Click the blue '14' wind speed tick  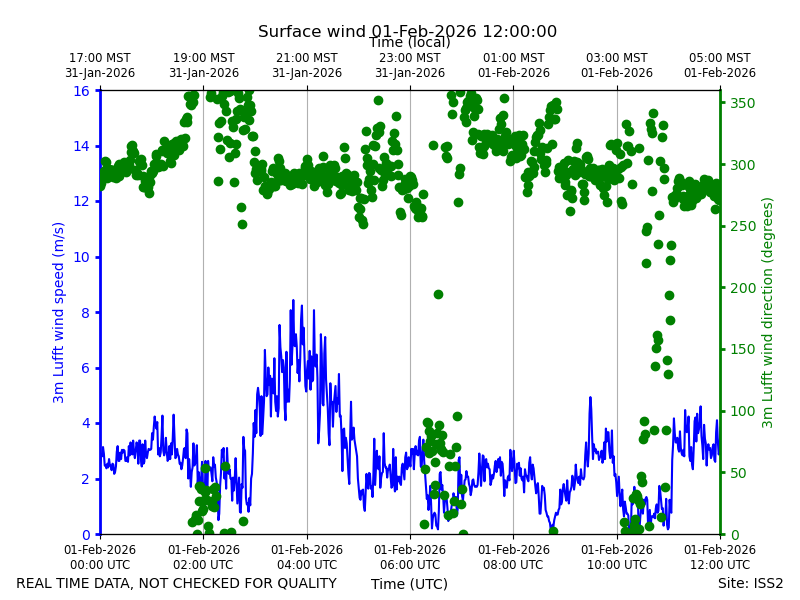(x=81, y=146)
